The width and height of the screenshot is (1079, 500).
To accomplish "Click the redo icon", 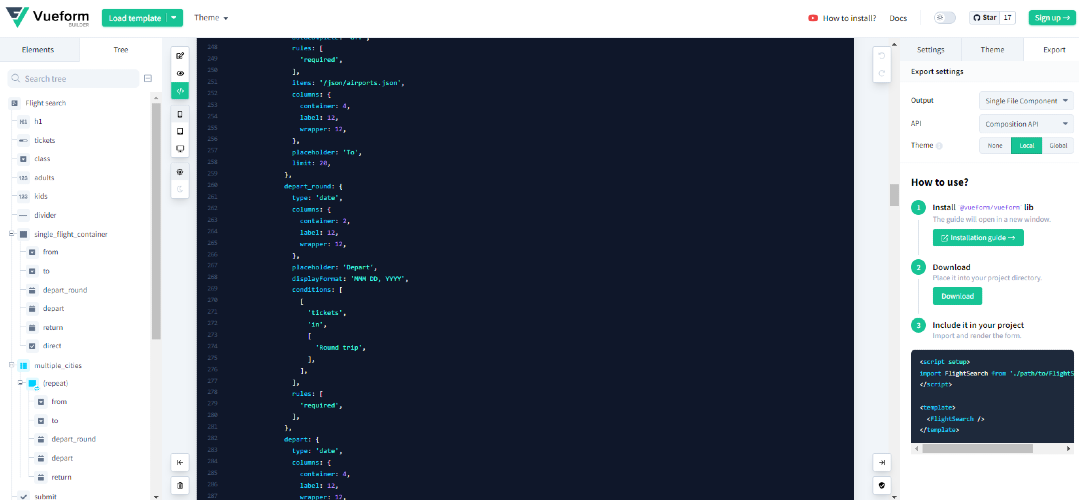I will [x=882, y=73].
